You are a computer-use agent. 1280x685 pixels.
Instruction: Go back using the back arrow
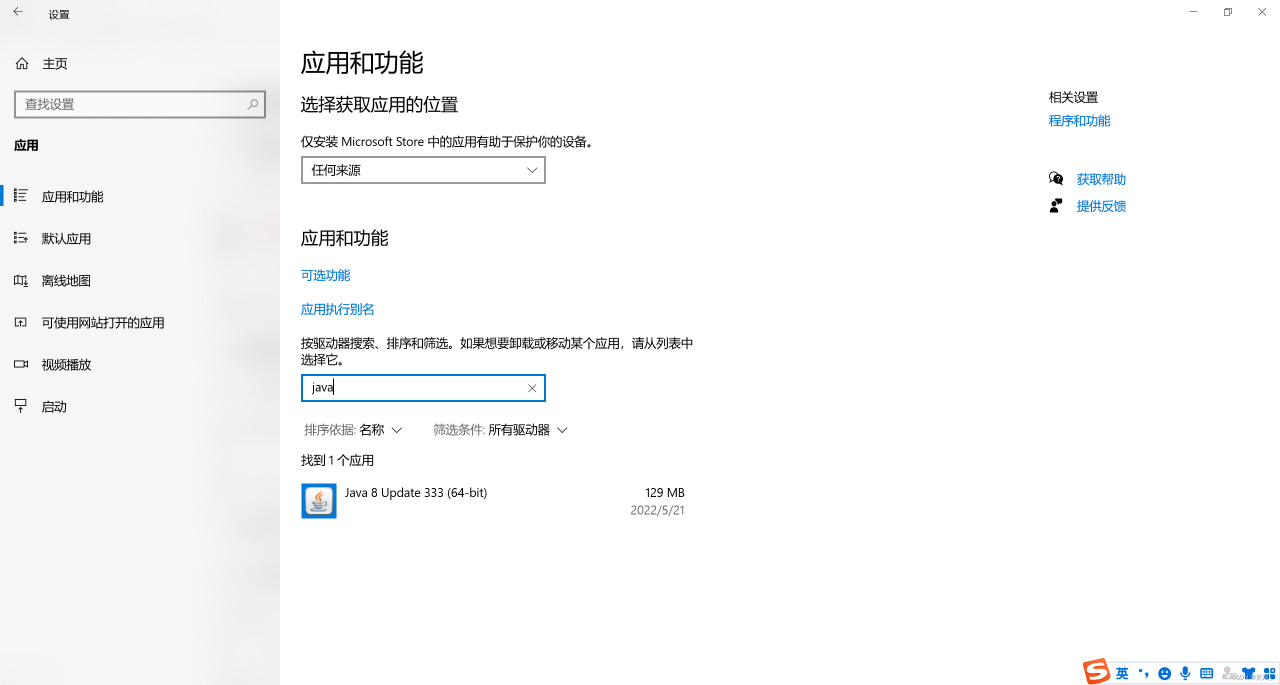17,13
